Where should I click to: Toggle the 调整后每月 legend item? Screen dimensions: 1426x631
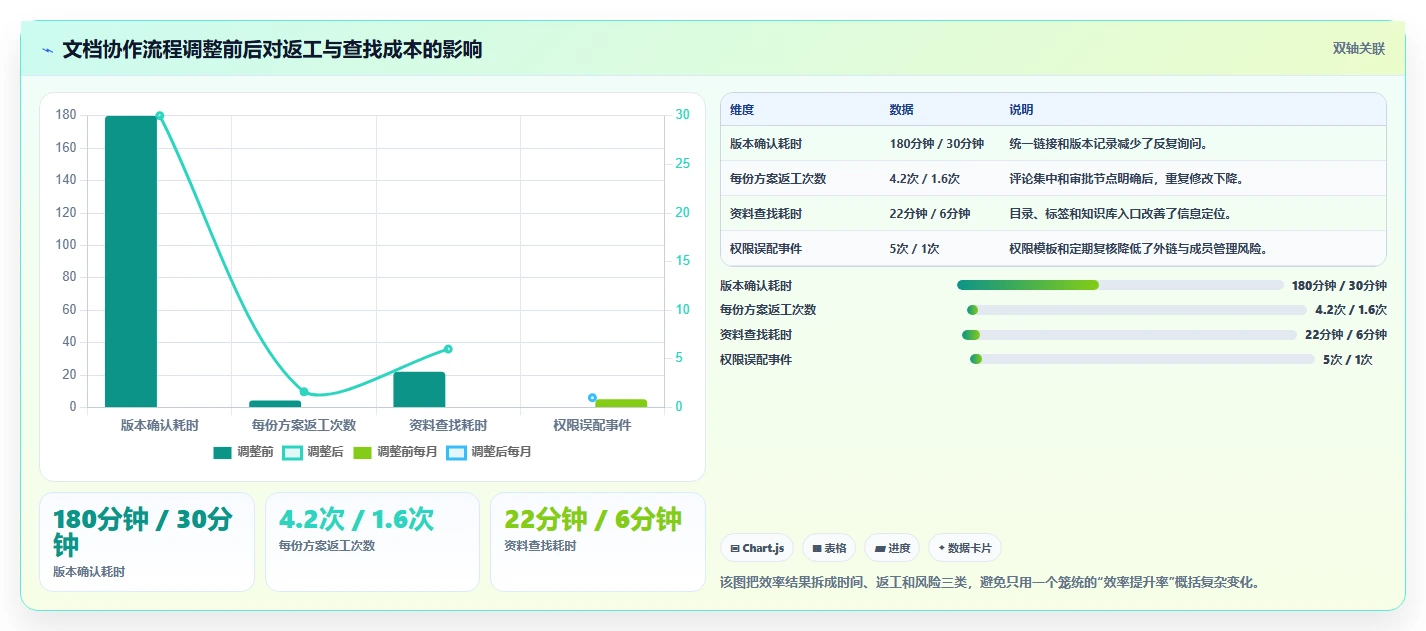coord(489,452)
